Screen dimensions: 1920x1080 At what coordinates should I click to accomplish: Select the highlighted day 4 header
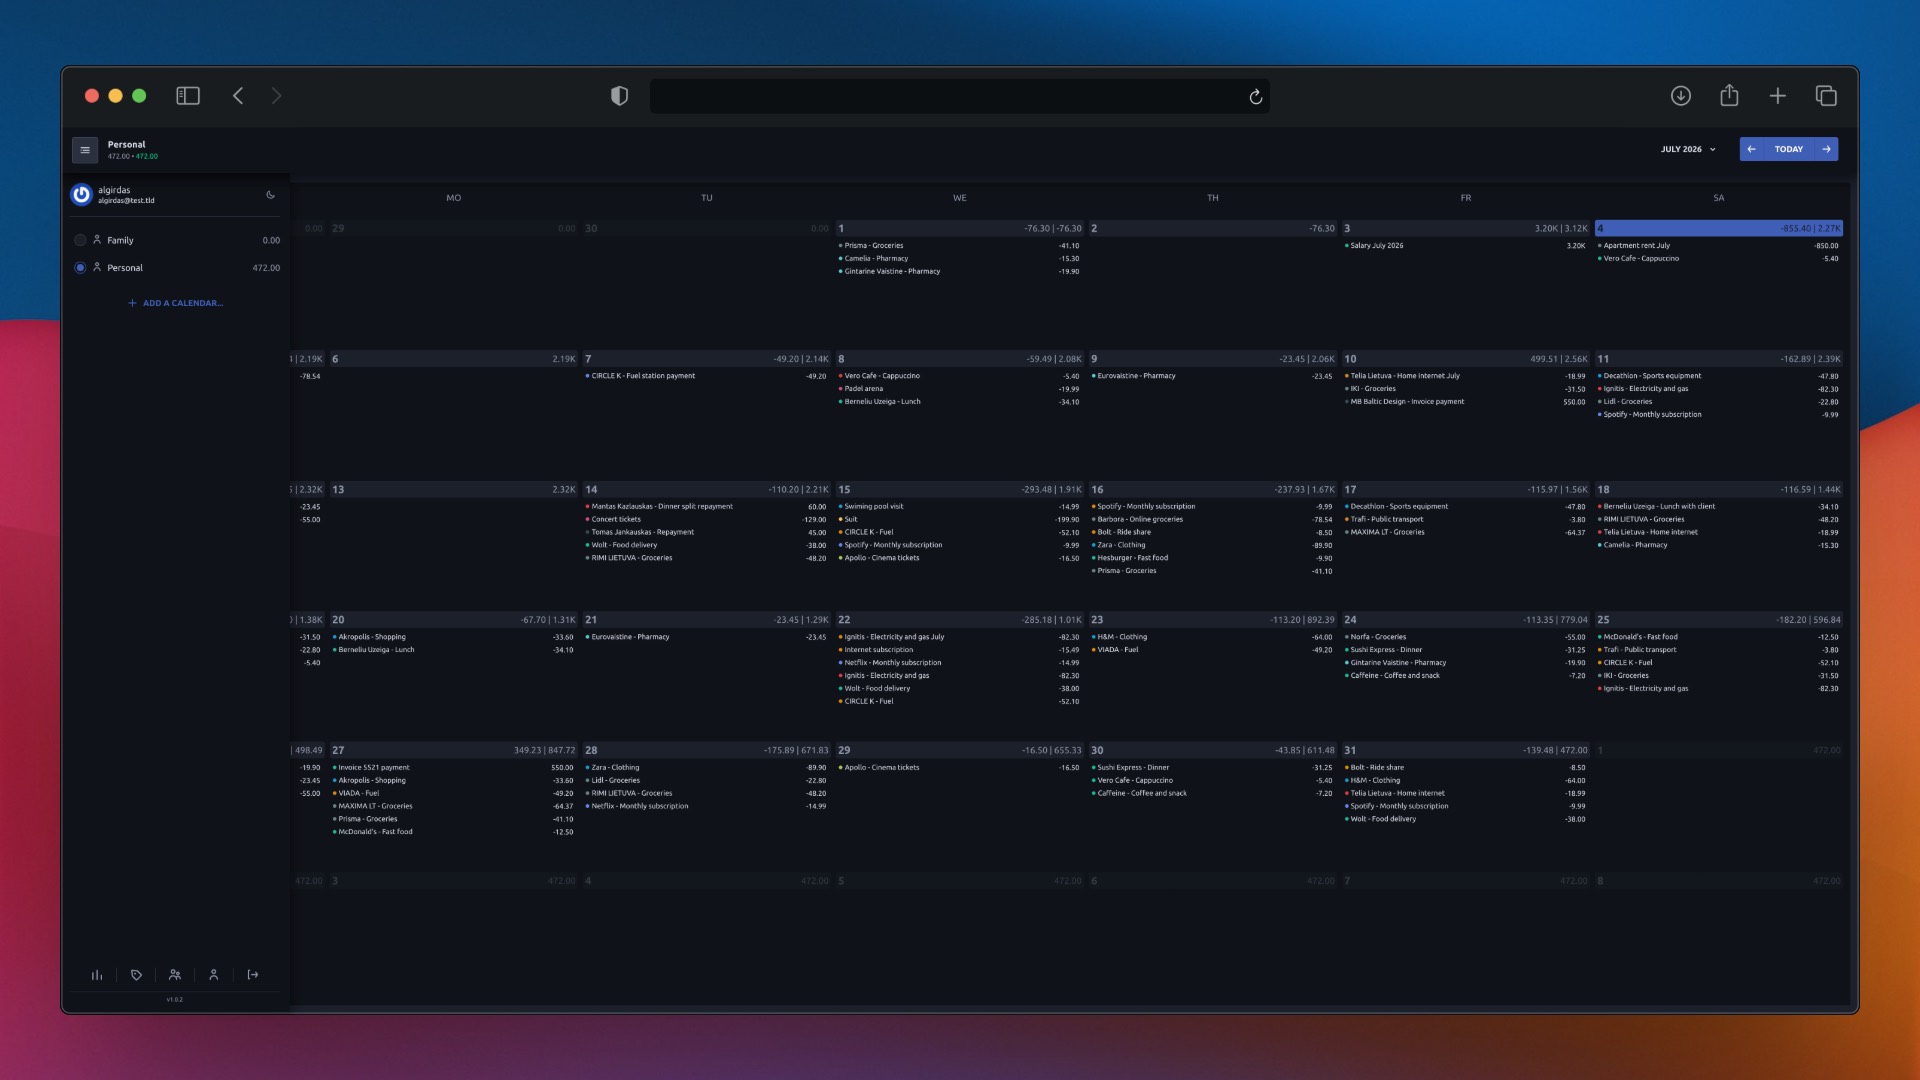click(x=1718, y=228)
